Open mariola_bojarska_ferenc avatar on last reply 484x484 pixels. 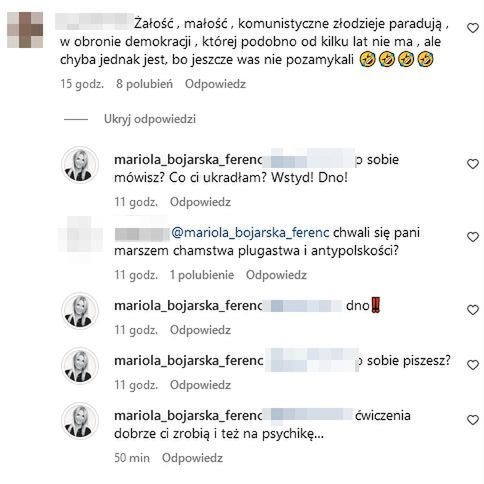80,421
